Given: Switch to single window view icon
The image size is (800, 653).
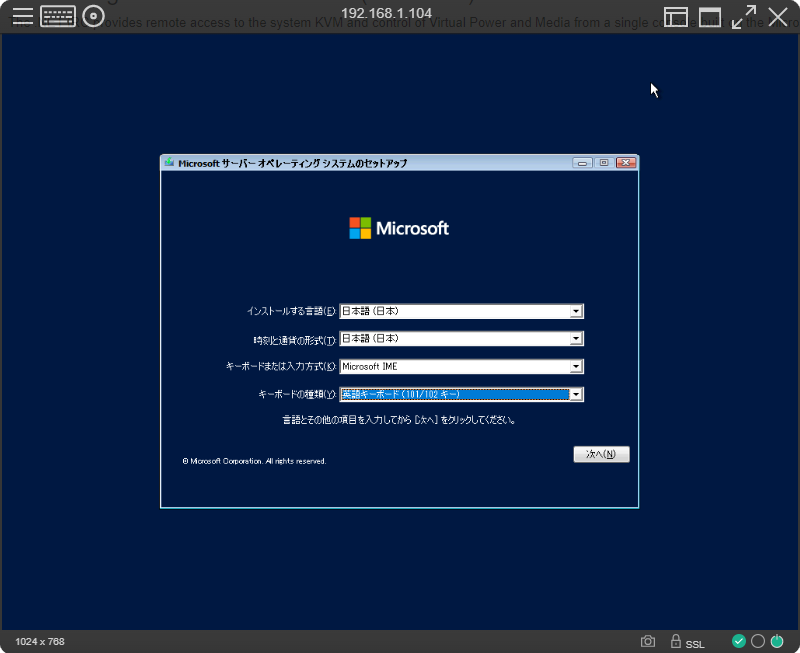Looking at the screenshot, I should 710,17.
